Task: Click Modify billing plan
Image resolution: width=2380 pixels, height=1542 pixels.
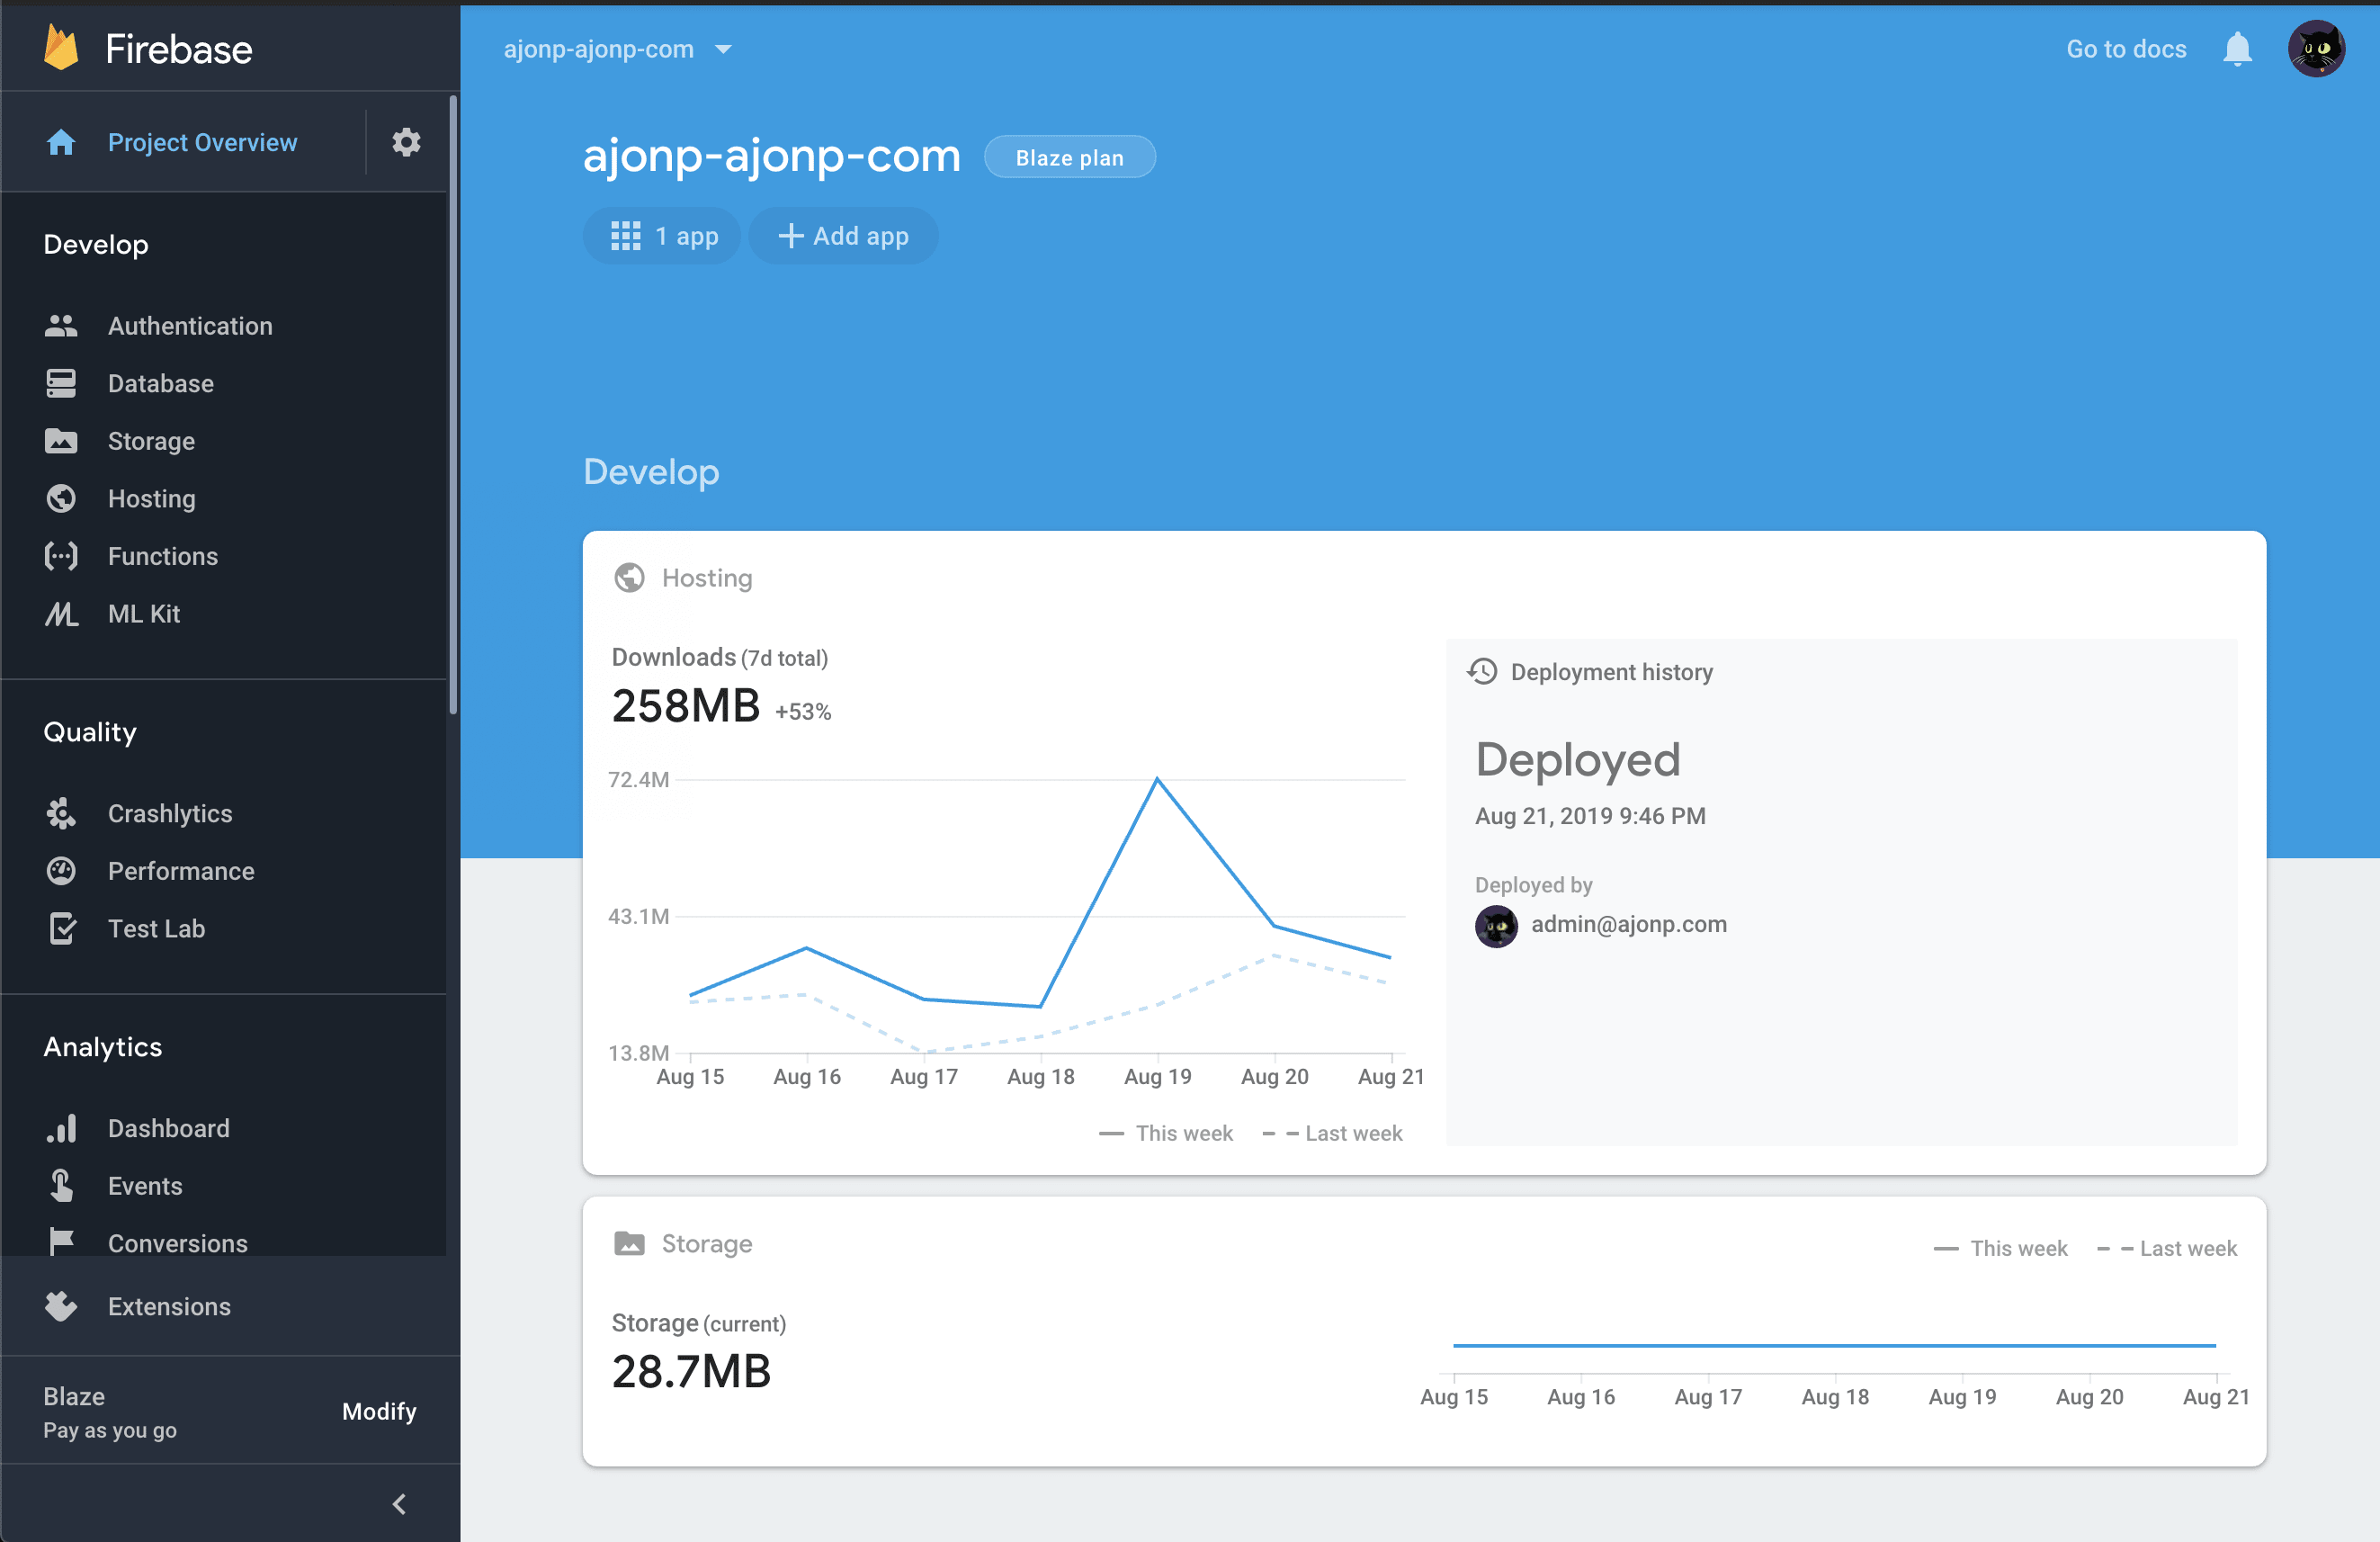Action: 379,1410
